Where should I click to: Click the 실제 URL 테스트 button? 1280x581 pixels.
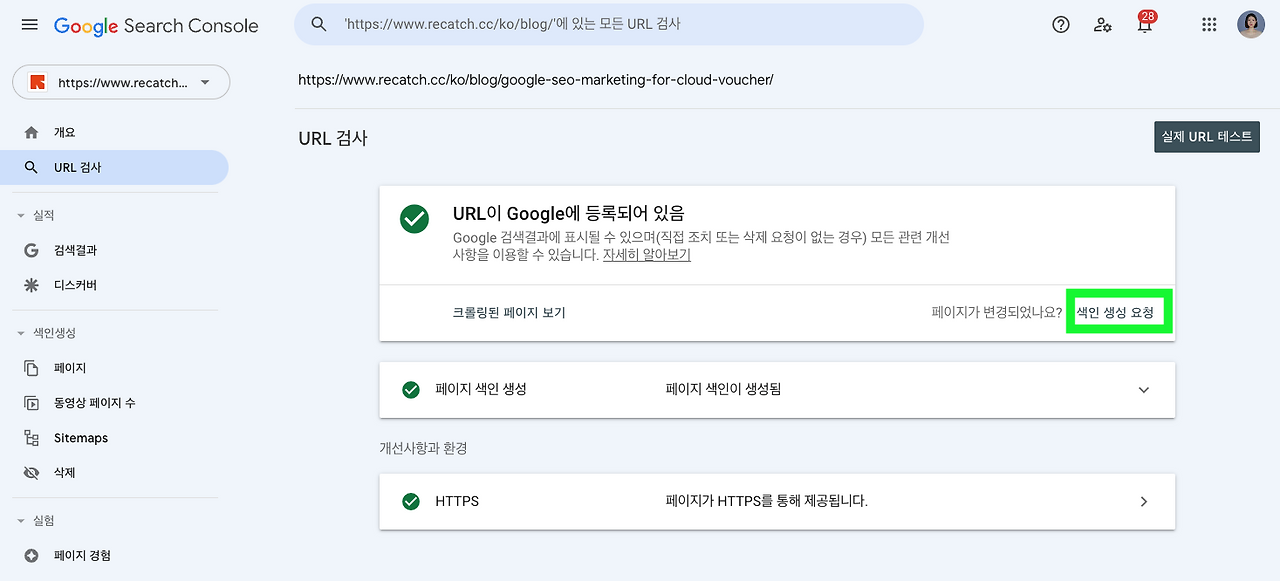tap(1206, 136)
